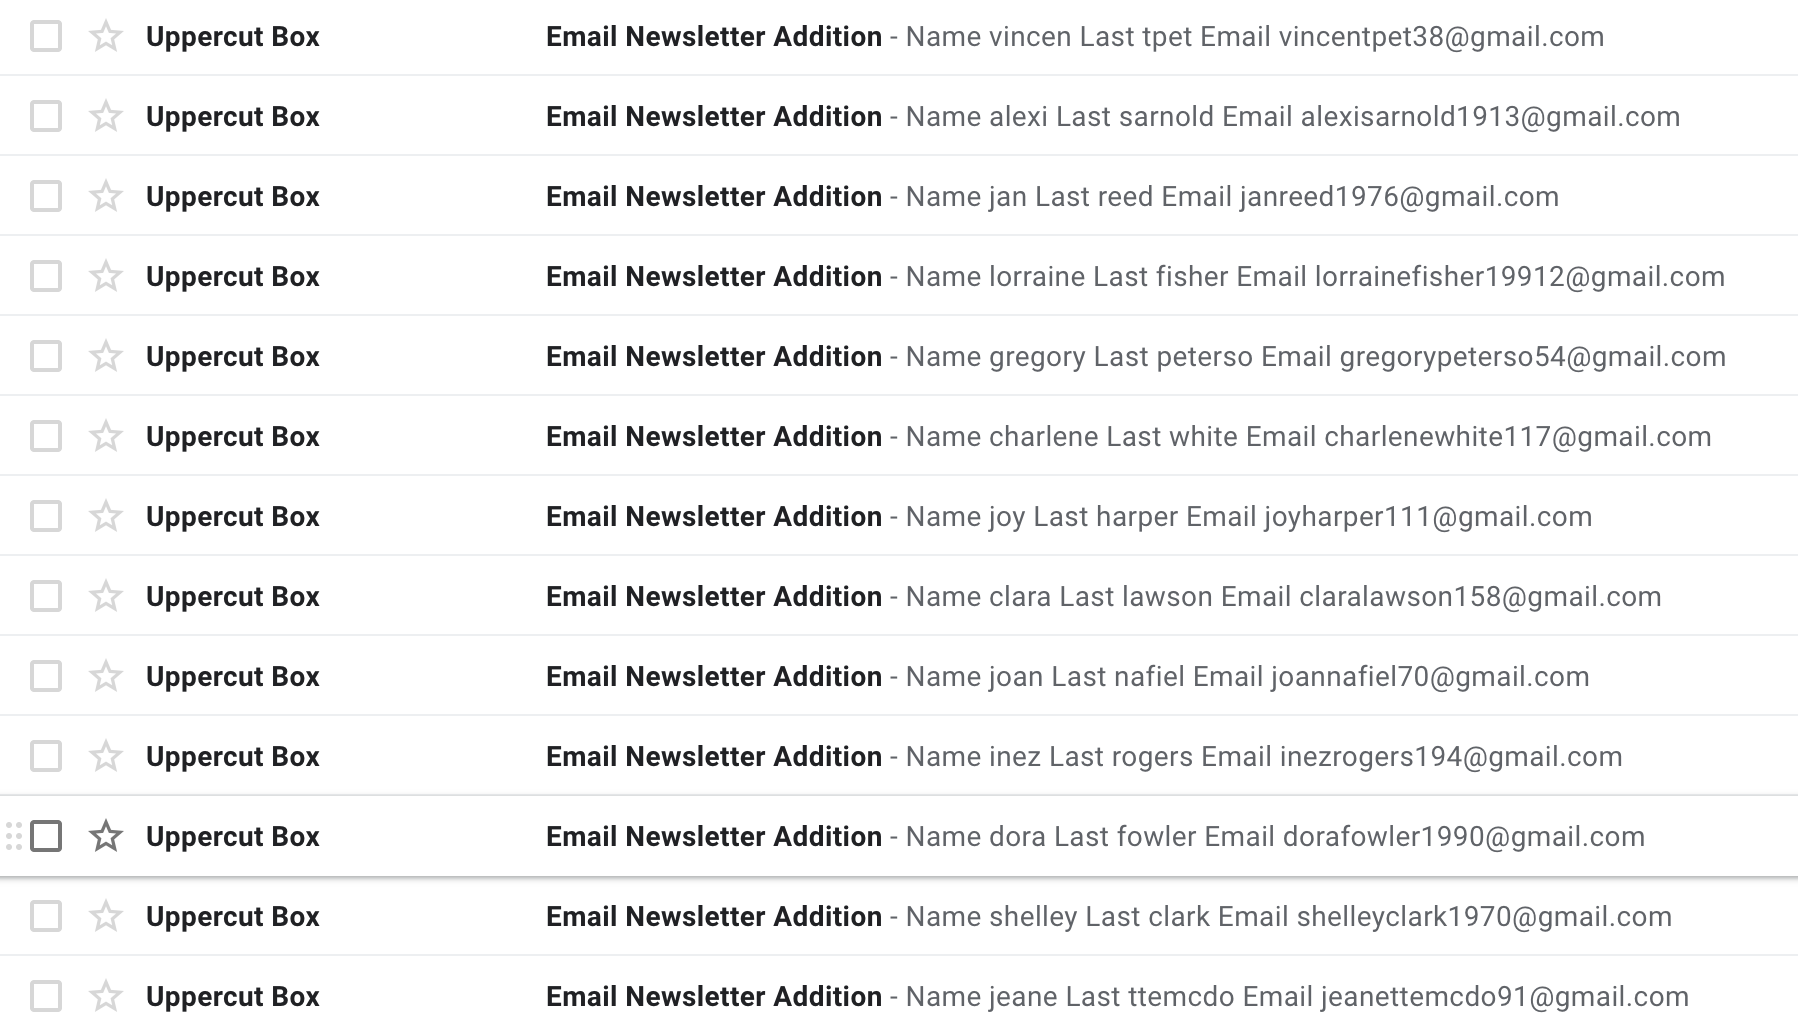Tick checkbox for inezrogers194@gmail.com email
This screenshot has height=1034, width=1798.
pyautogui.click(x=46, y=757)
